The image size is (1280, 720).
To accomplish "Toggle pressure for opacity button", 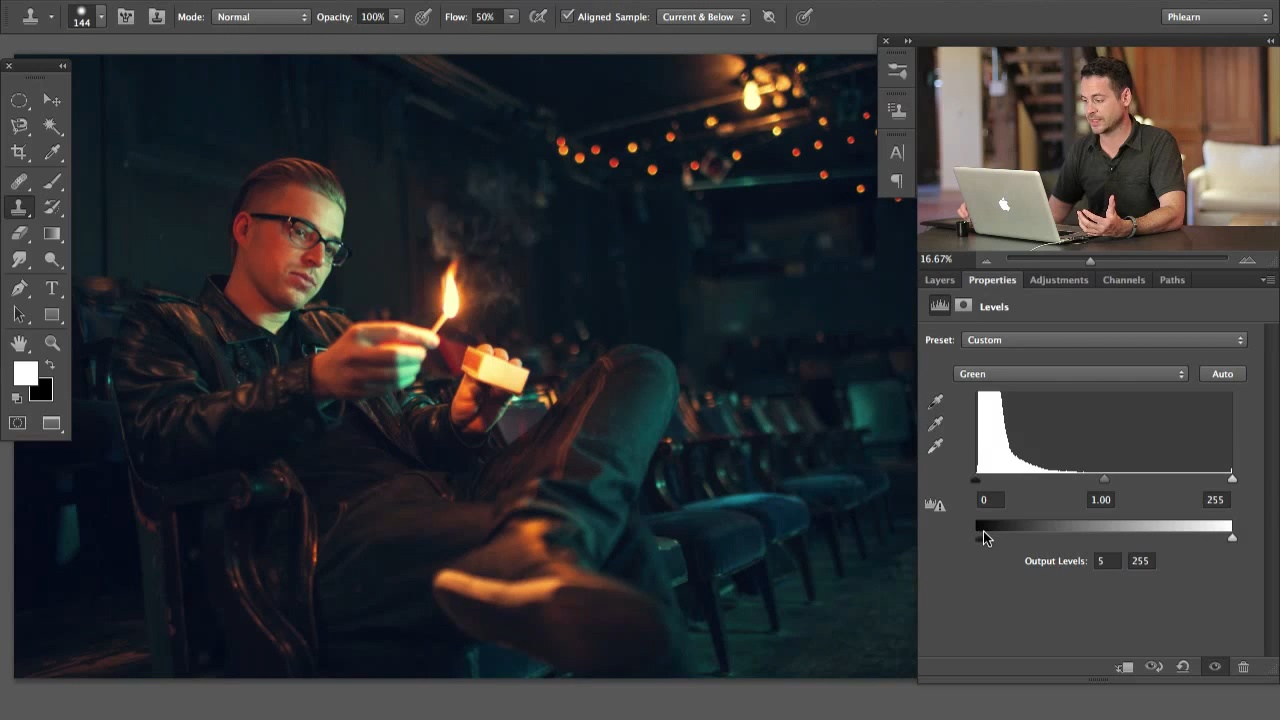I will click(x=423, y=17).
